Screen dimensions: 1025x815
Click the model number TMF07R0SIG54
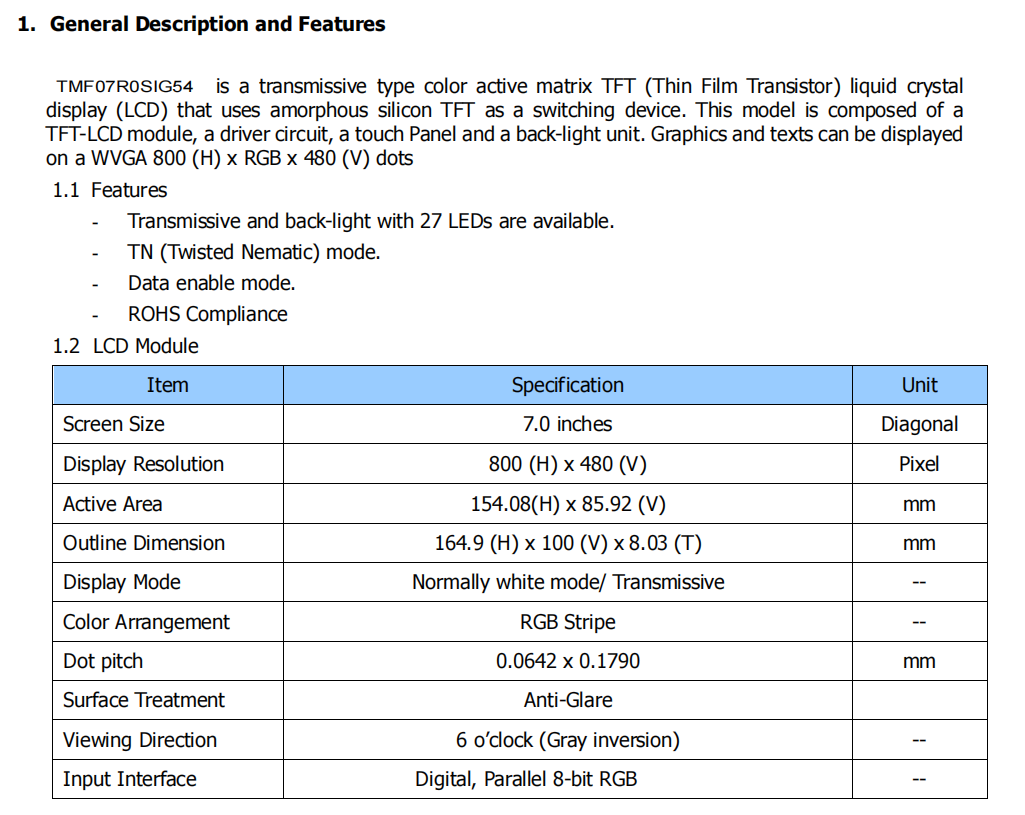[125, 86]
